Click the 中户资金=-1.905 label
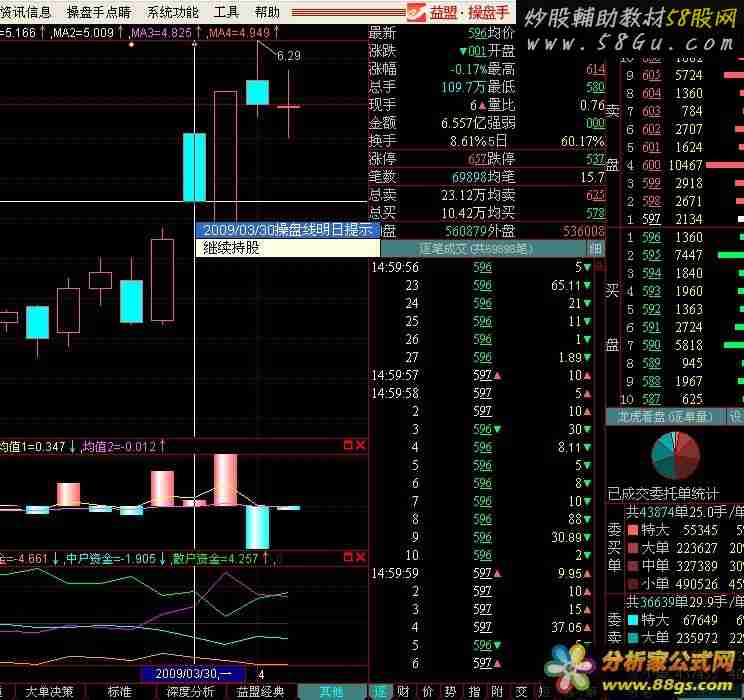This screenshot has height=700, width=744. (111, 559)
